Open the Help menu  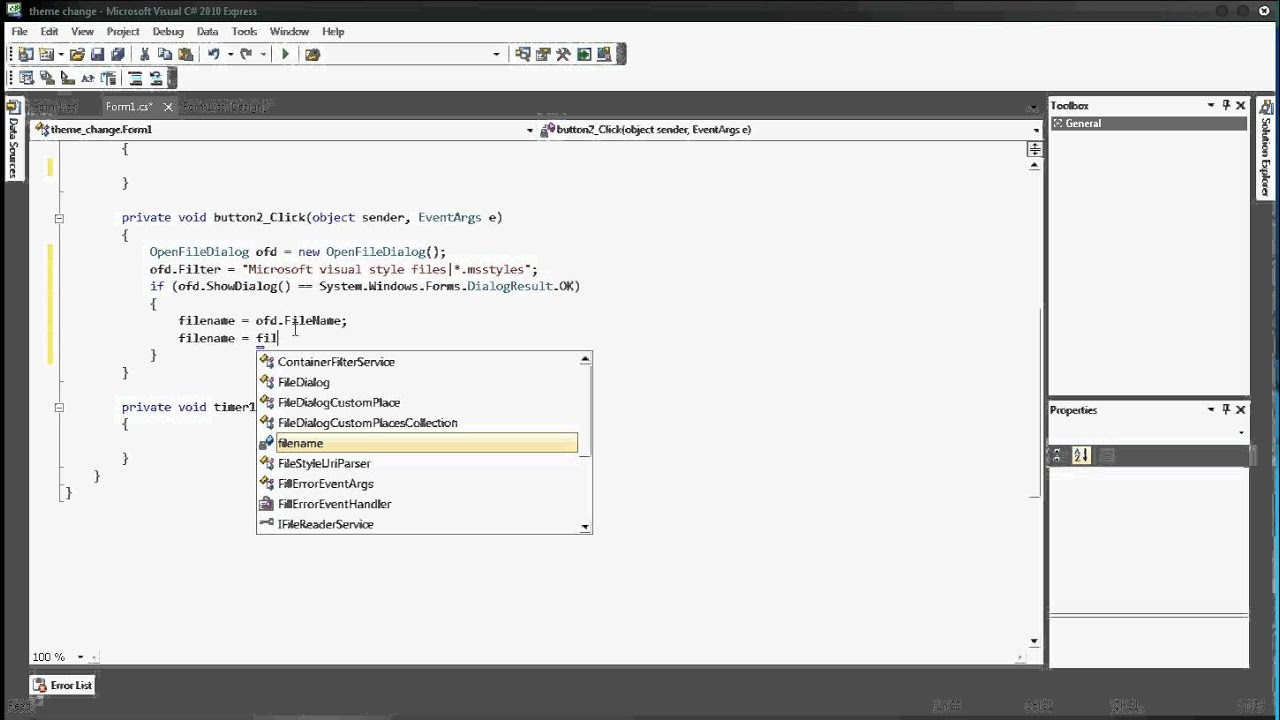click(x=333, y=32)
